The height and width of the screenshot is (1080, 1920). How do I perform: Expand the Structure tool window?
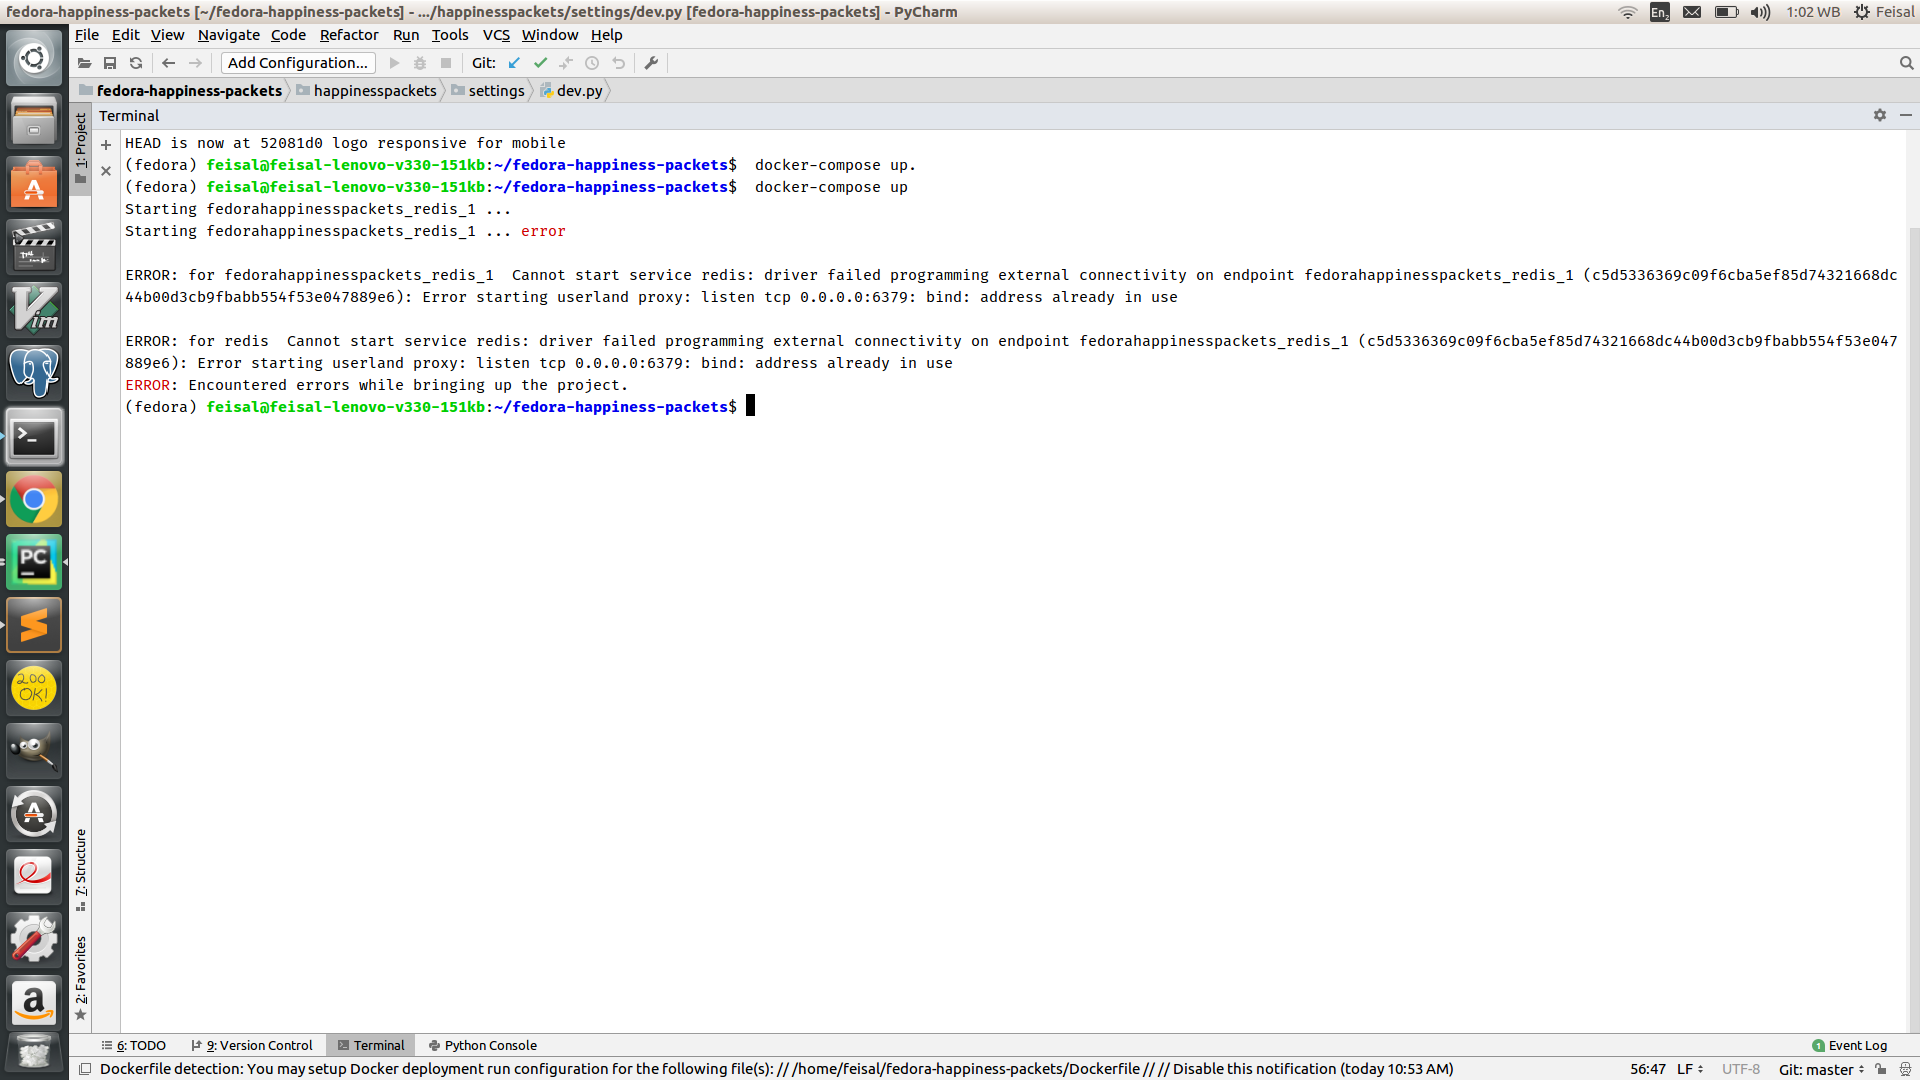pyautogui.click(x=81, y=869)
